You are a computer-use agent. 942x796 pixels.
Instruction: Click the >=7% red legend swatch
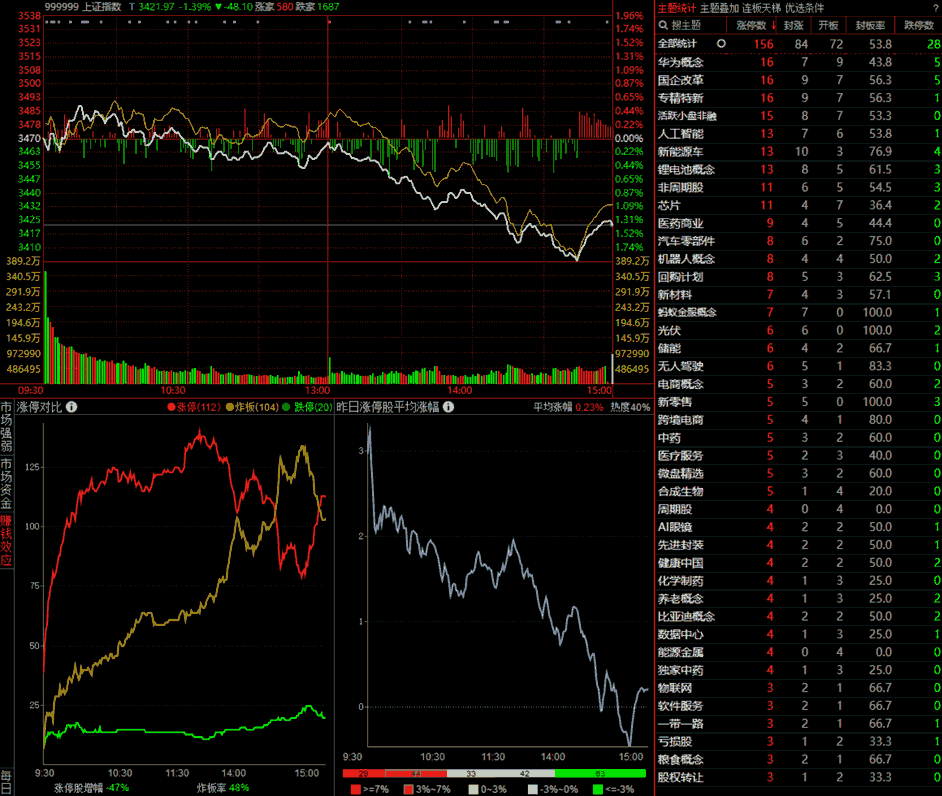pyautogui.click(x=355, y=789)
